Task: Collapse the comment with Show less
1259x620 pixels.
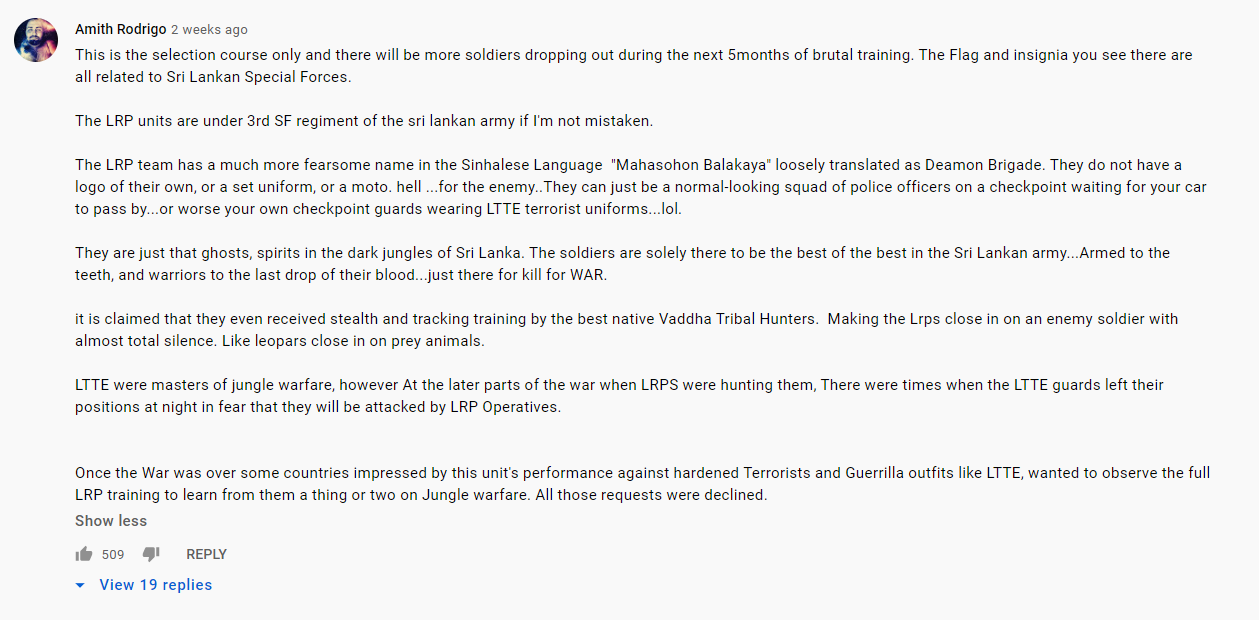Action: pos(111,521)
